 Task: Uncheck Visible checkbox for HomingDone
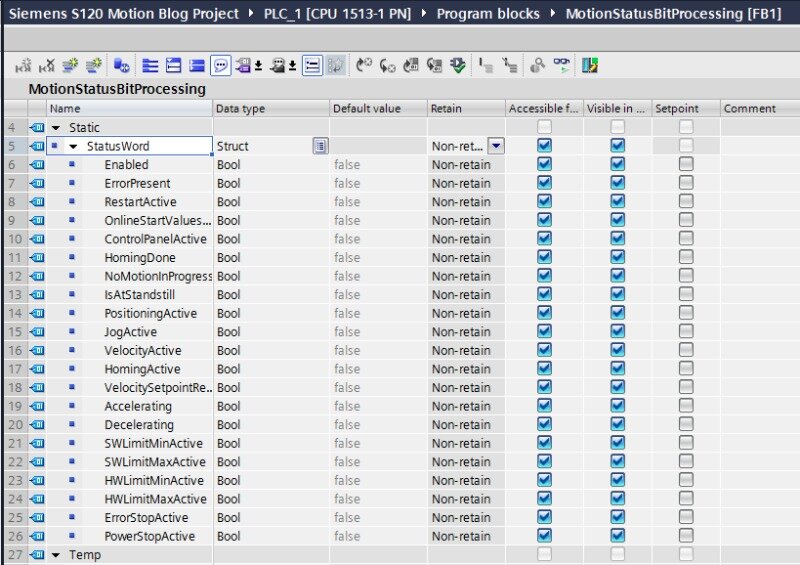point(617,258)
